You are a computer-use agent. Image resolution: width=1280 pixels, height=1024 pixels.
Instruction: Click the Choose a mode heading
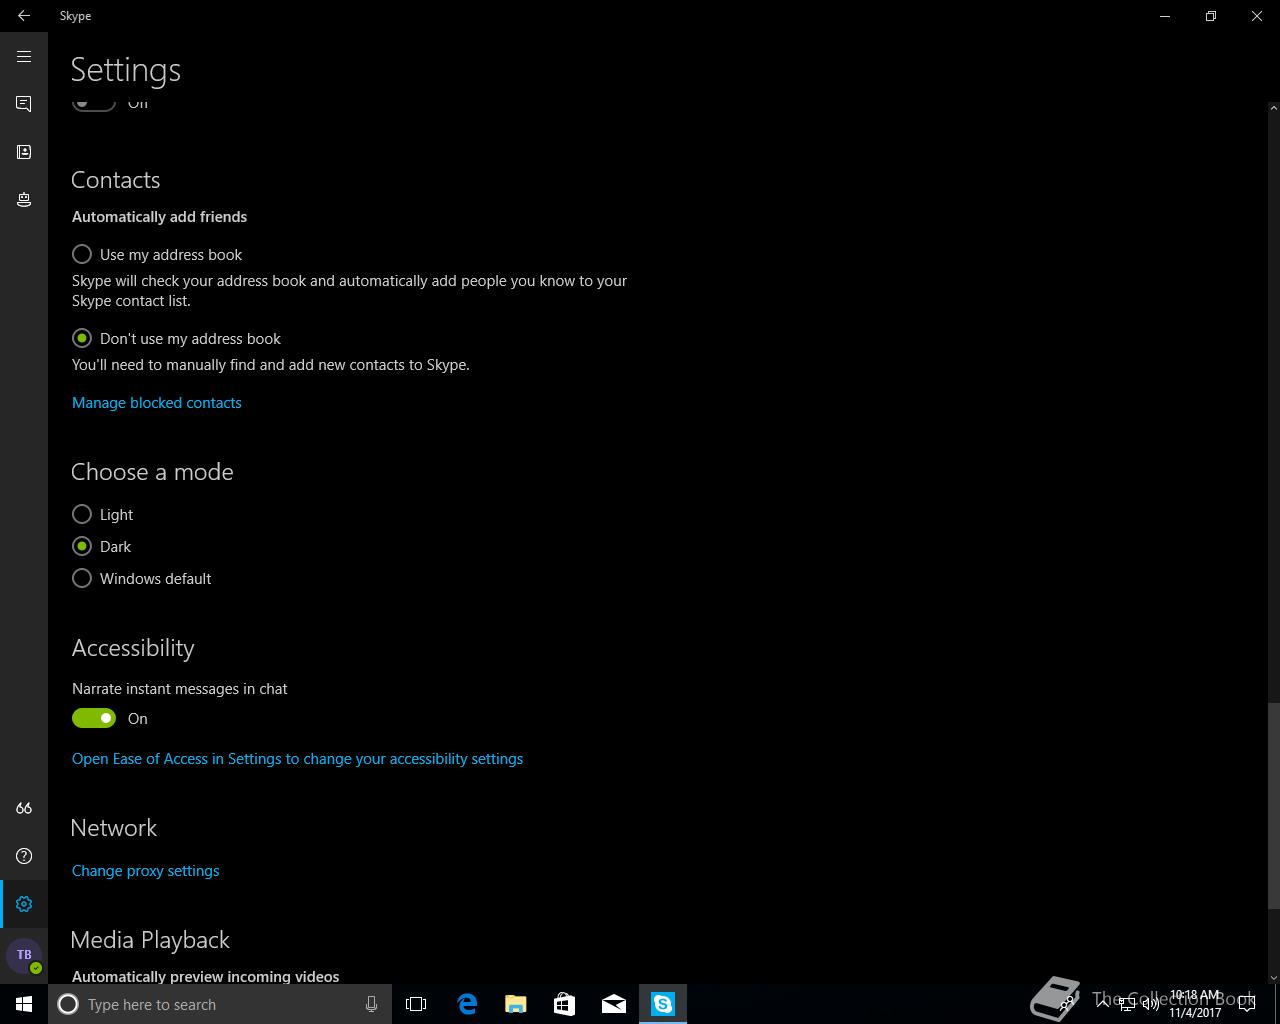(152, 472)
